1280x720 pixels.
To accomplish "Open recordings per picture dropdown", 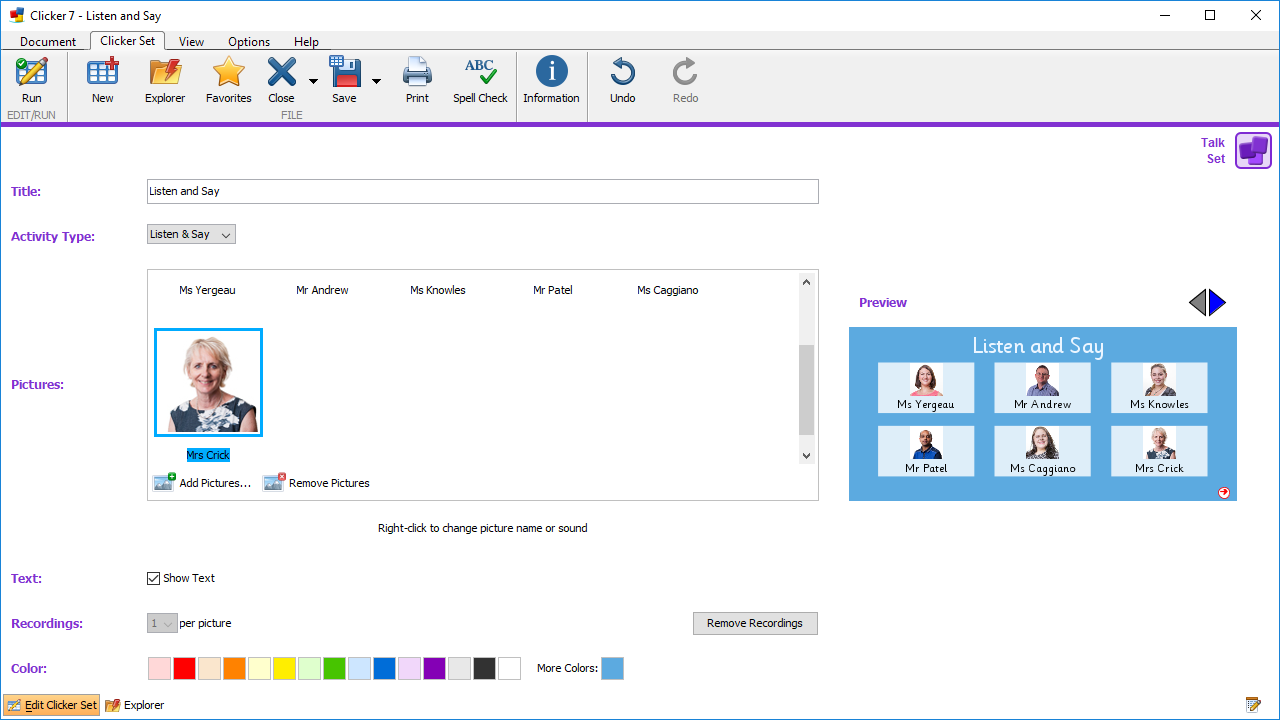I will point(162,623).
